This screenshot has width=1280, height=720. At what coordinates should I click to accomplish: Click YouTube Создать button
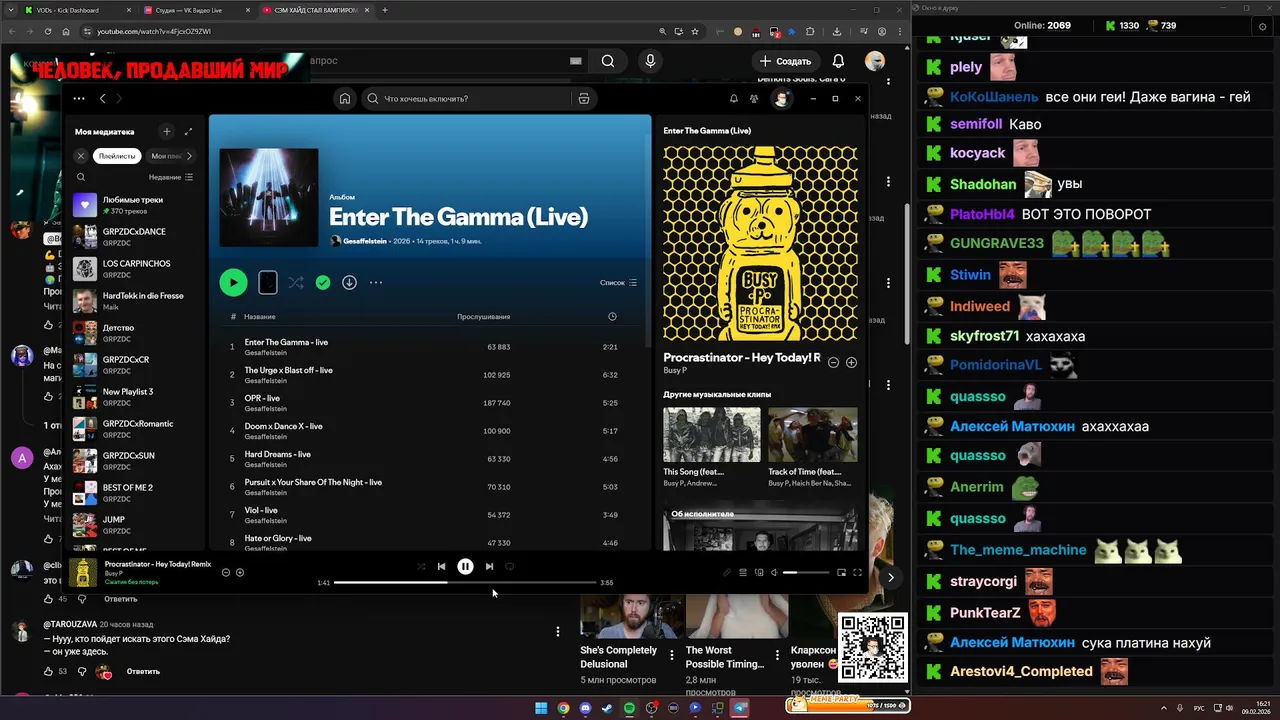(x=785, y=61)
